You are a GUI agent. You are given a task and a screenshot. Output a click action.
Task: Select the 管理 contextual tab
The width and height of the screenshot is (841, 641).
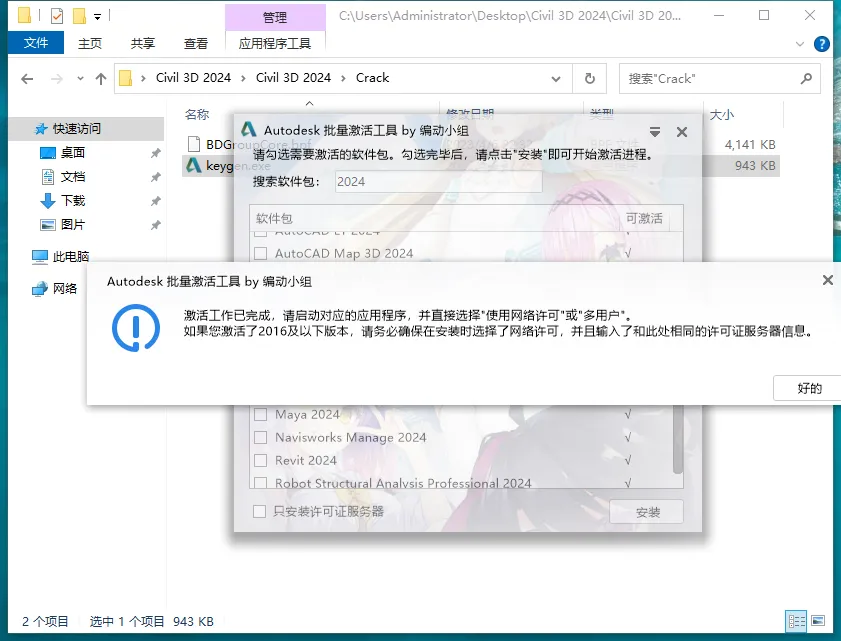pos(275,18)
